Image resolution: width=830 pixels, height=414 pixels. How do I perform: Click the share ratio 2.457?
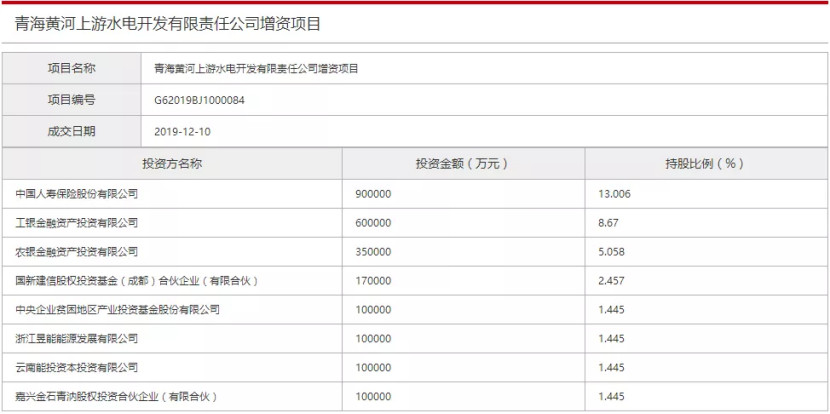coord(611,281)
